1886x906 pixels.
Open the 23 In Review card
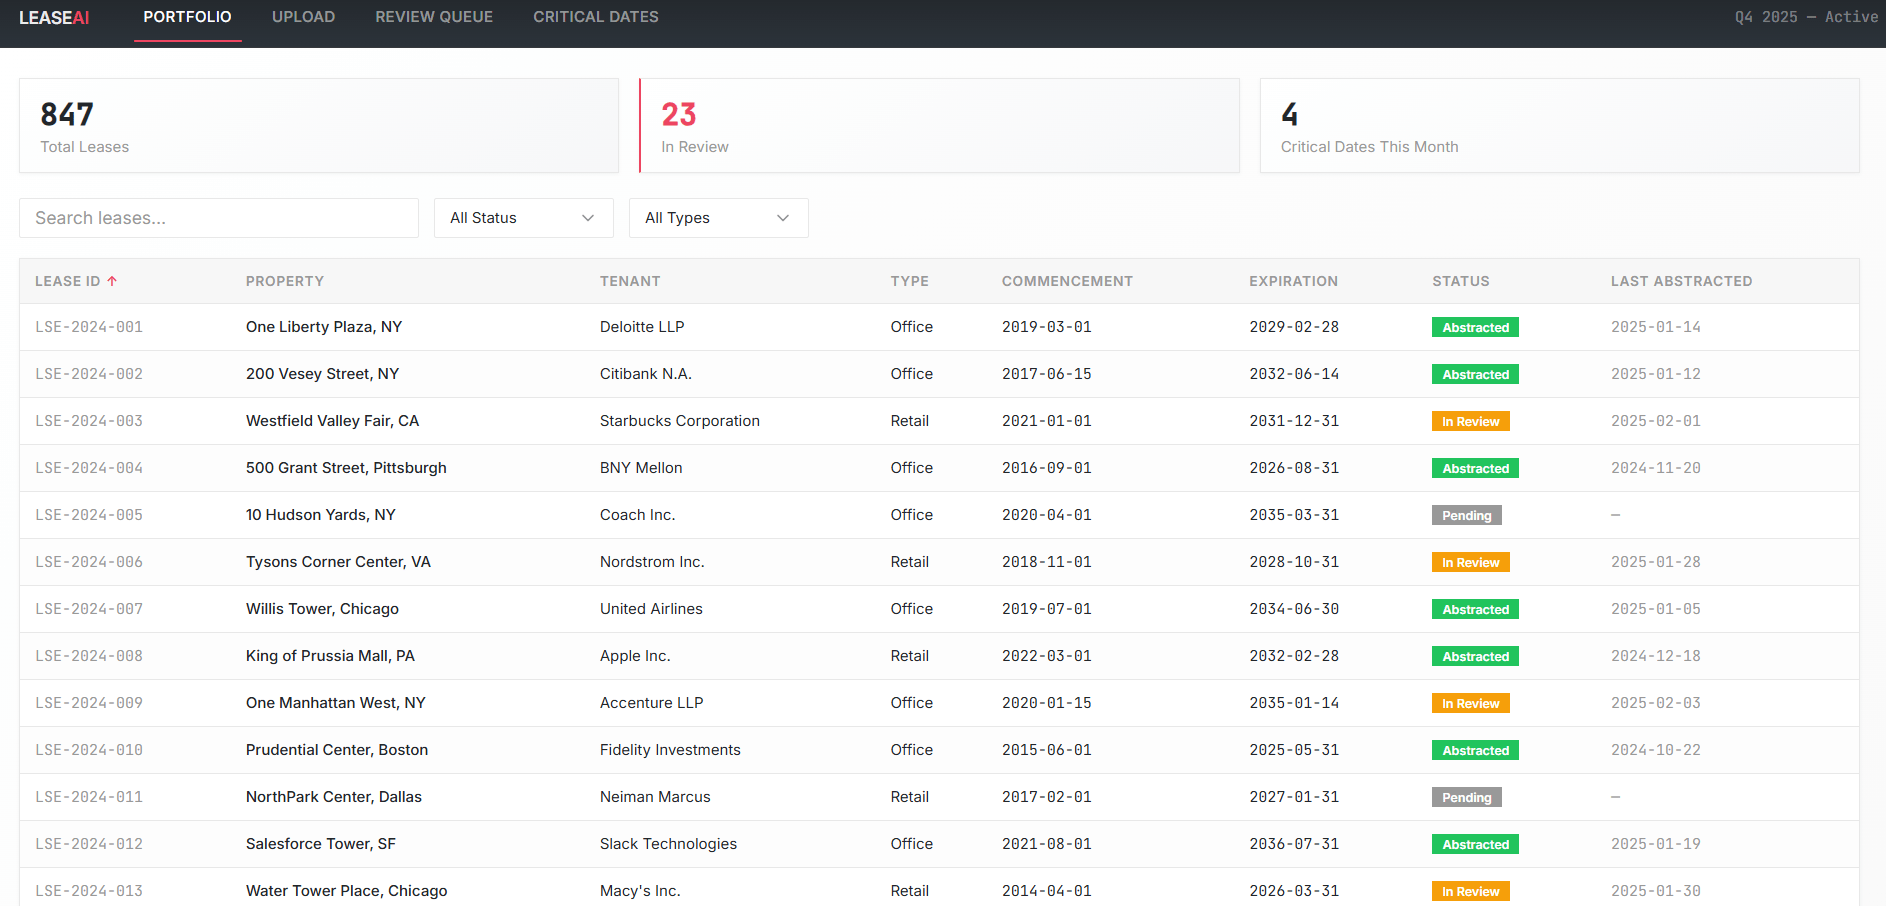[x=939, y=126]
